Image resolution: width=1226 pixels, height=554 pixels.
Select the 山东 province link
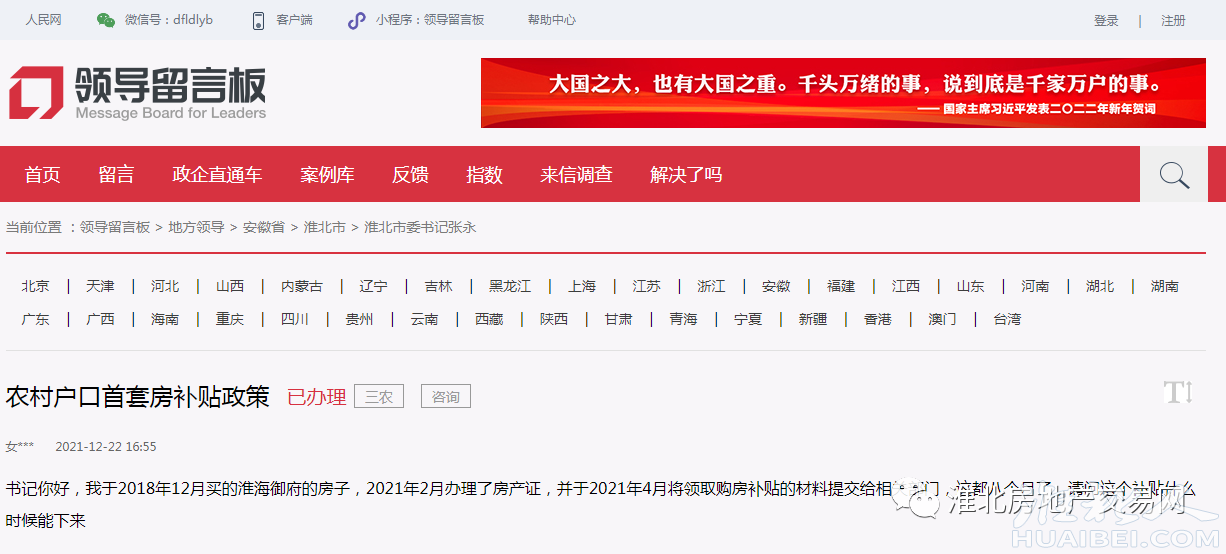click(970, 286)
